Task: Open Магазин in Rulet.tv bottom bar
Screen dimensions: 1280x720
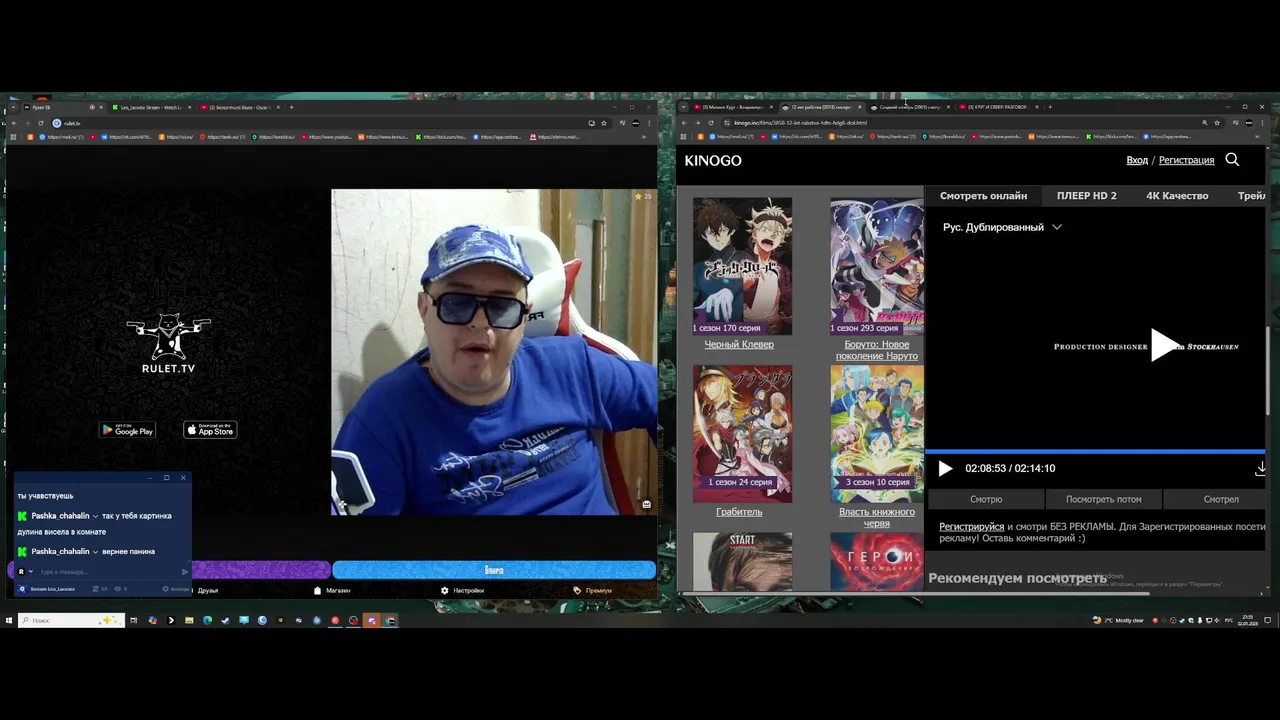Action: coord(332,590)
